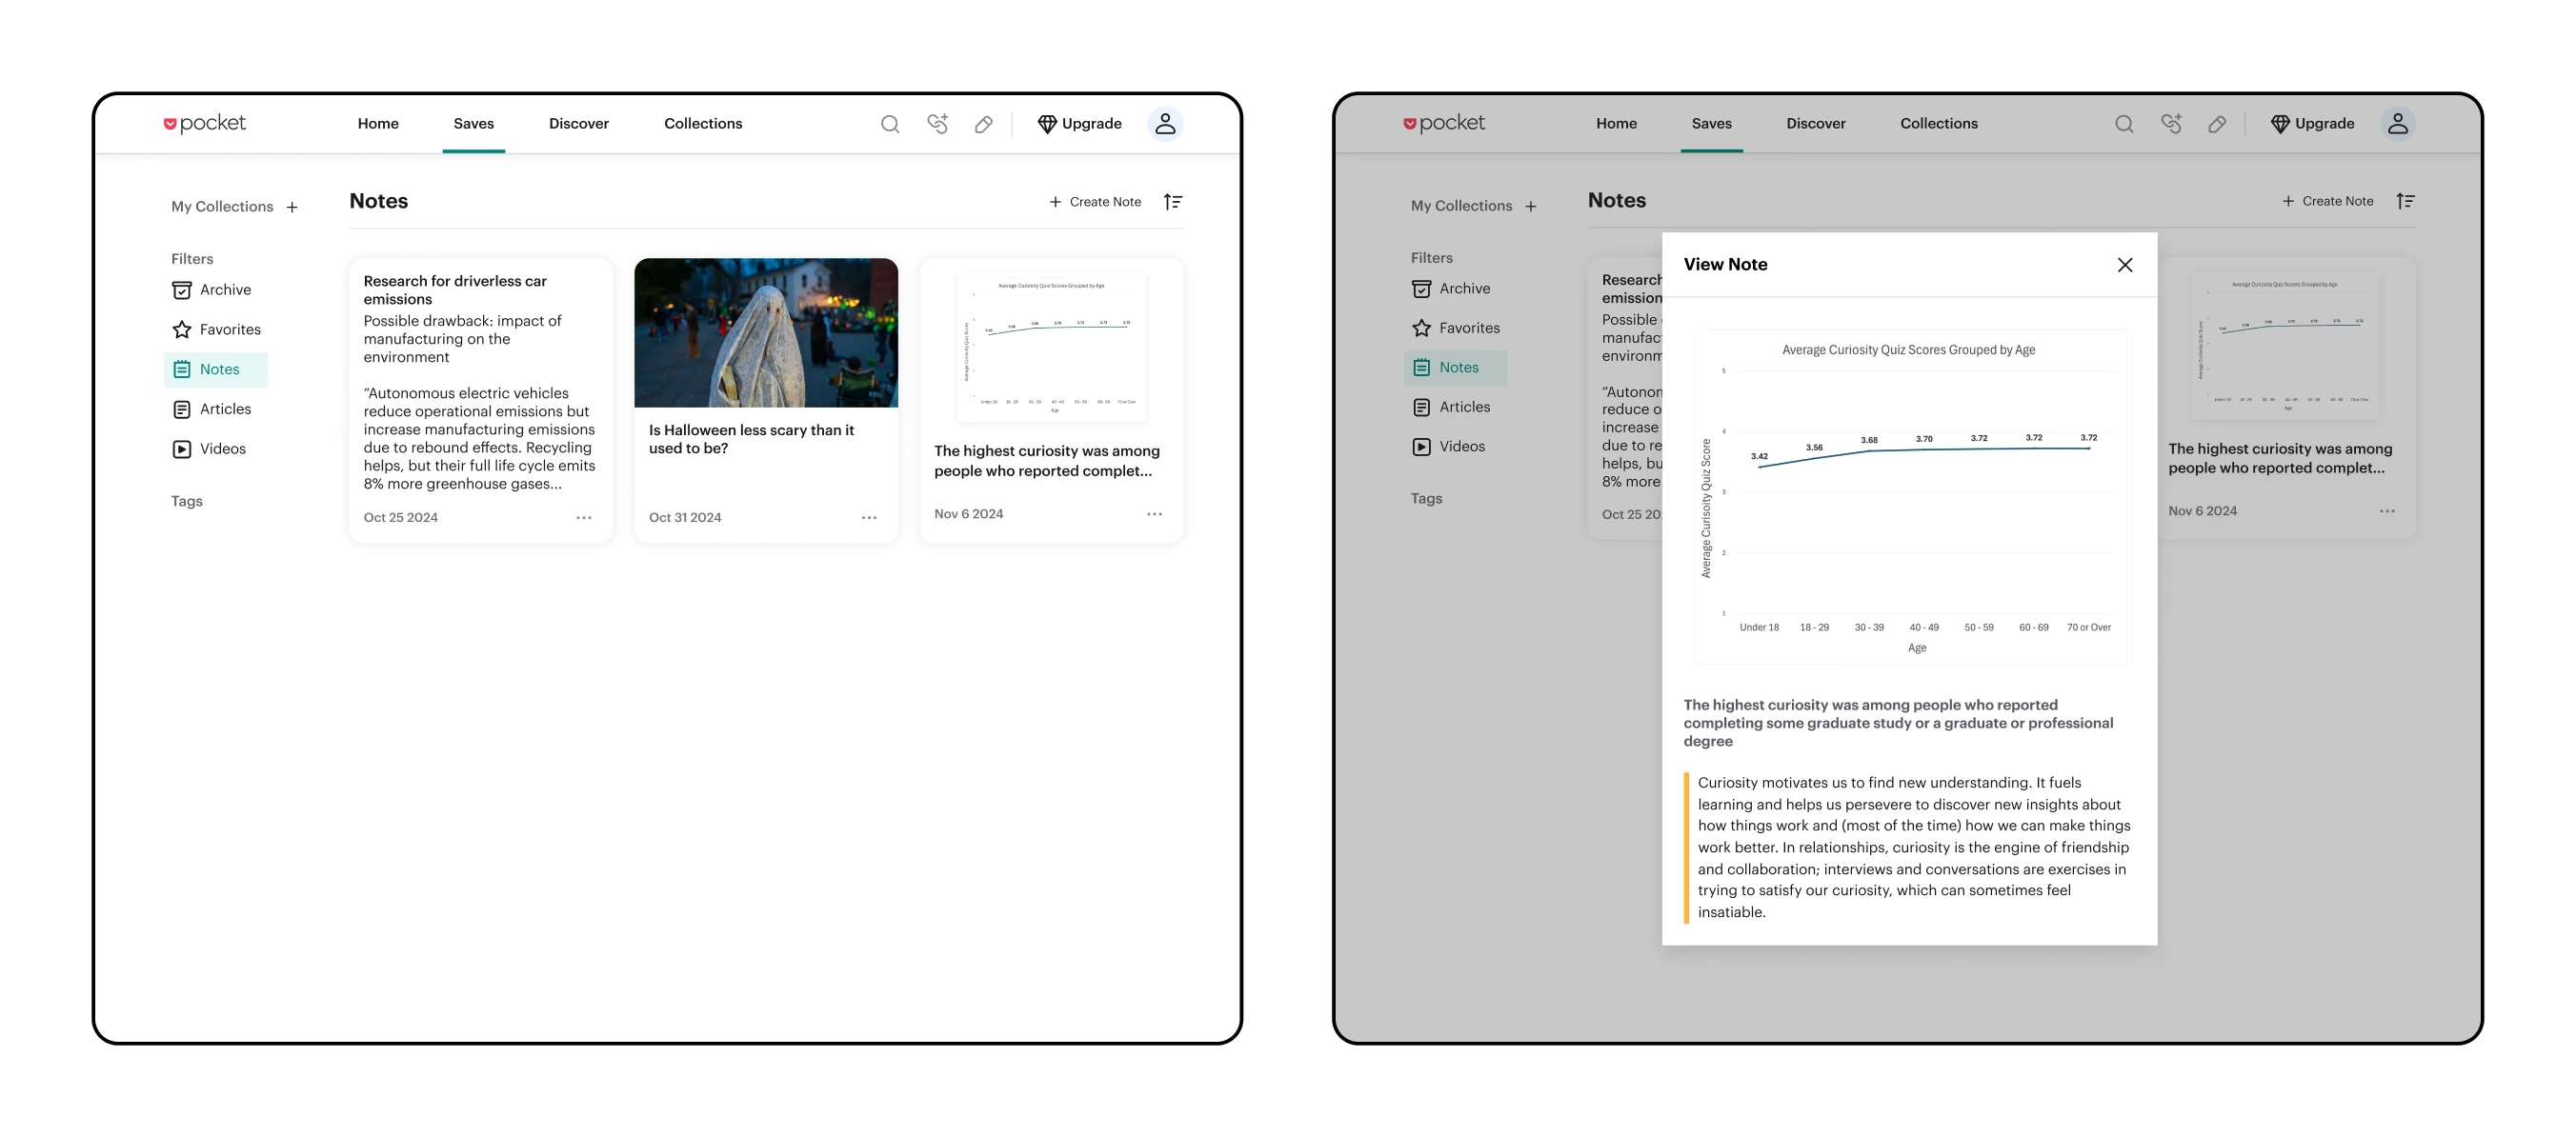2576x1137 pixels.
Task: Select the Articles filter icon
Action: pos(182,408)
